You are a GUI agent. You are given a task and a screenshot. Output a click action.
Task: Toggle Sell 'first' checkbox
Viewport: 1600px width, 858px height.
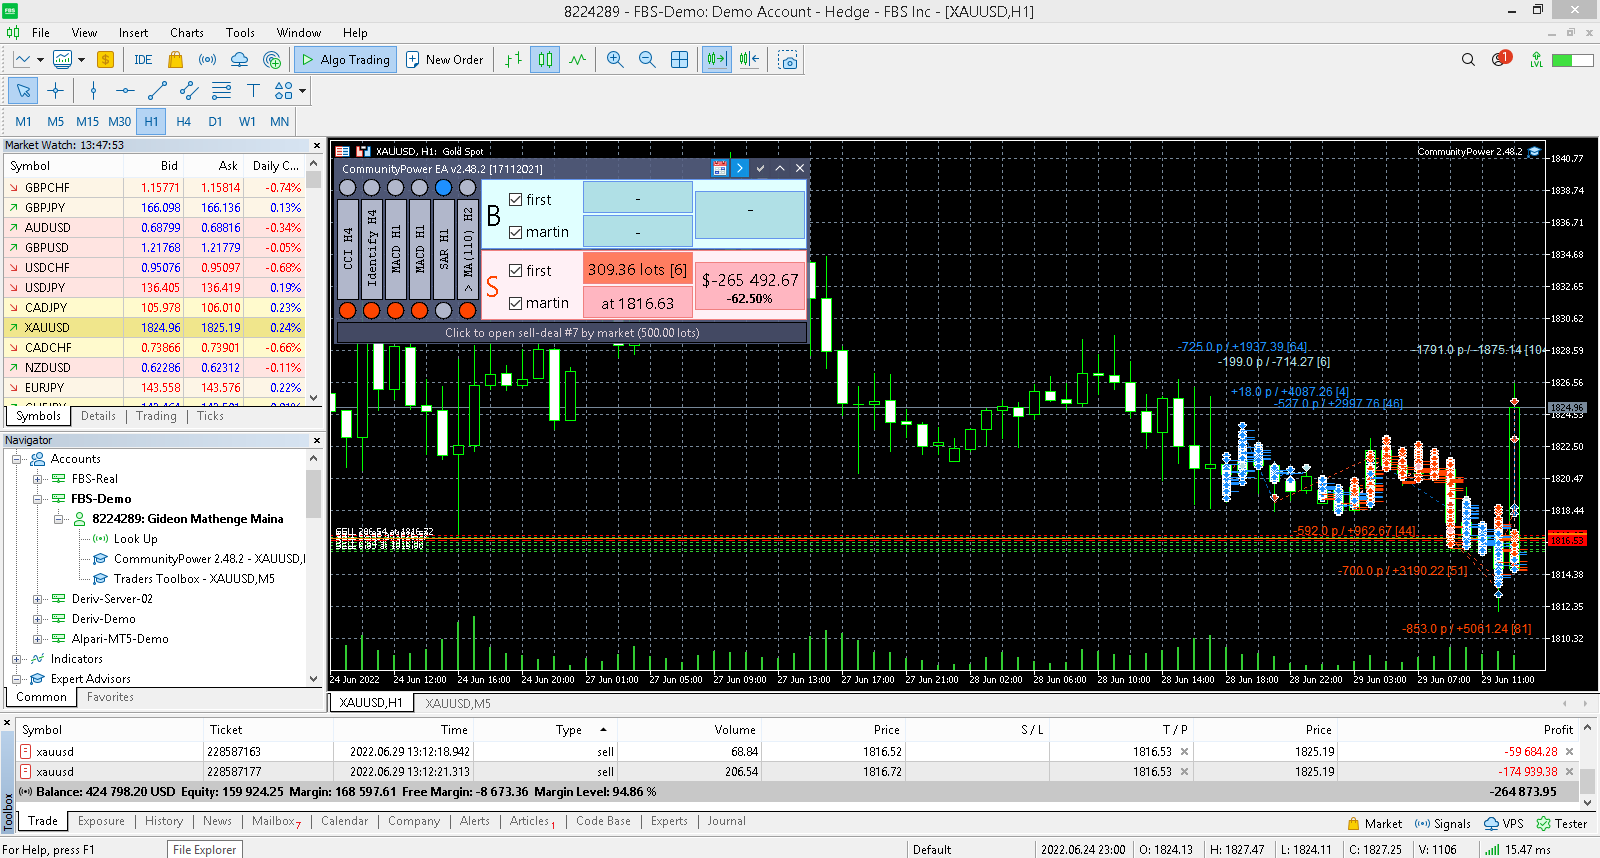coord(516,271)
